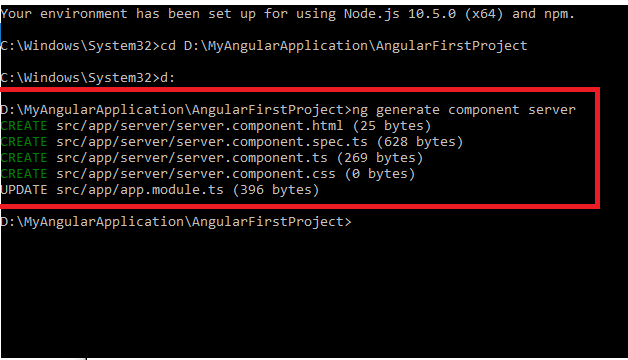Click the first C:\Windows\System32 prompt
628x360 pixels.
click(80, 46)
